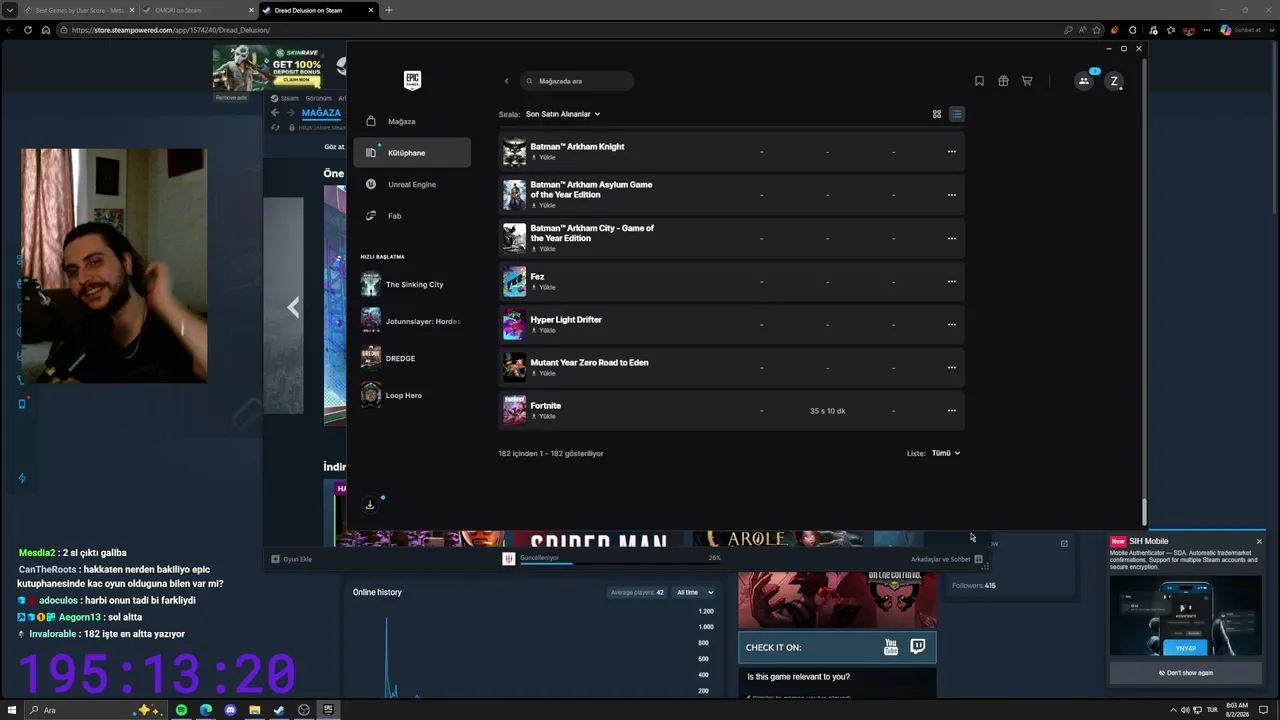Open the friends icon in Epic header
This screenshot has width=1280, height=720.
(x=1084, y=81)
